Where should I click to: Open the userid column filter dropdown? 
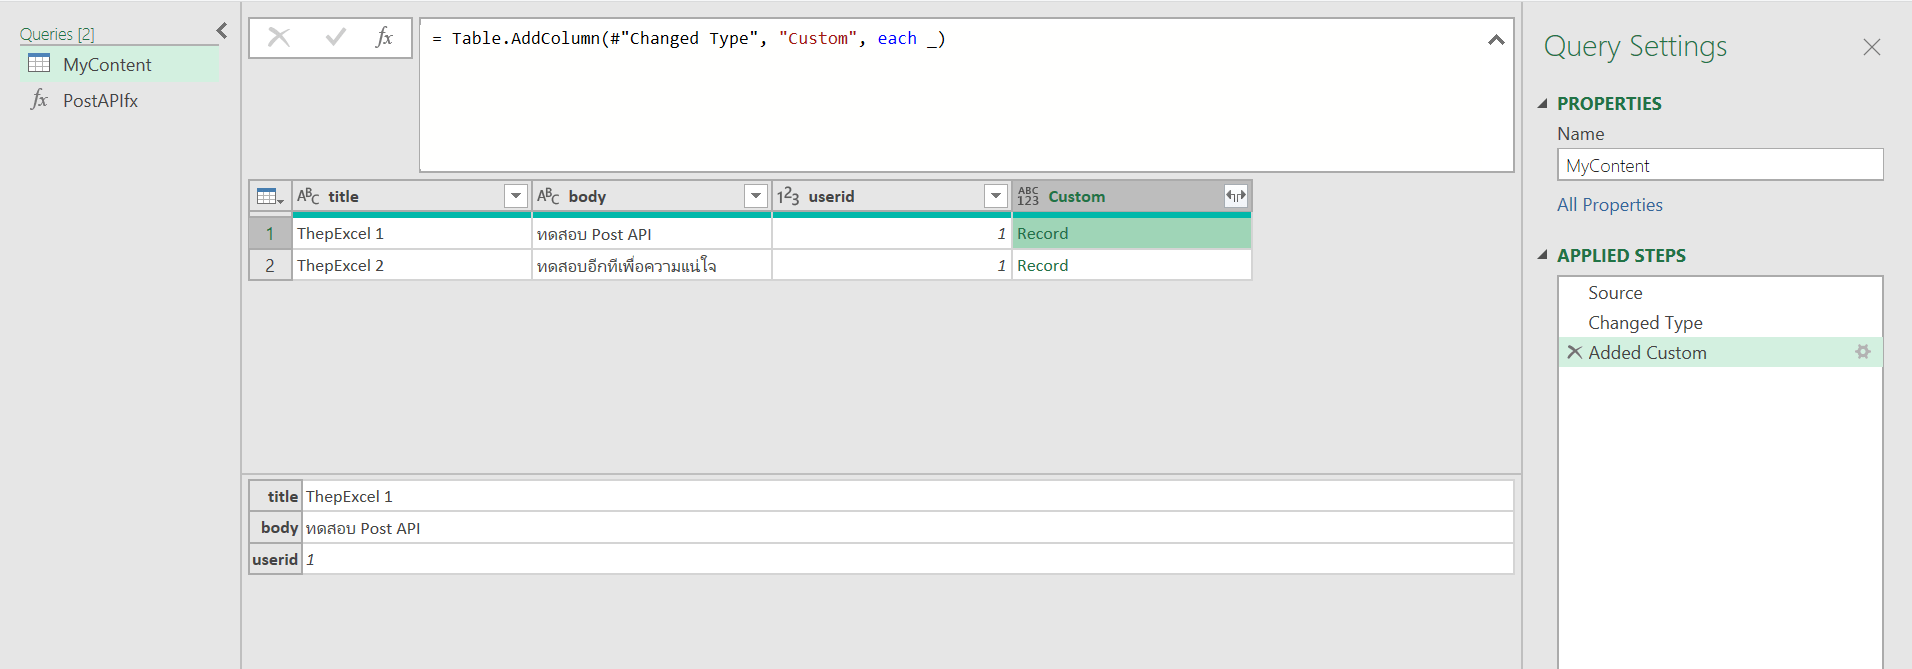click(x=996, y=197)
